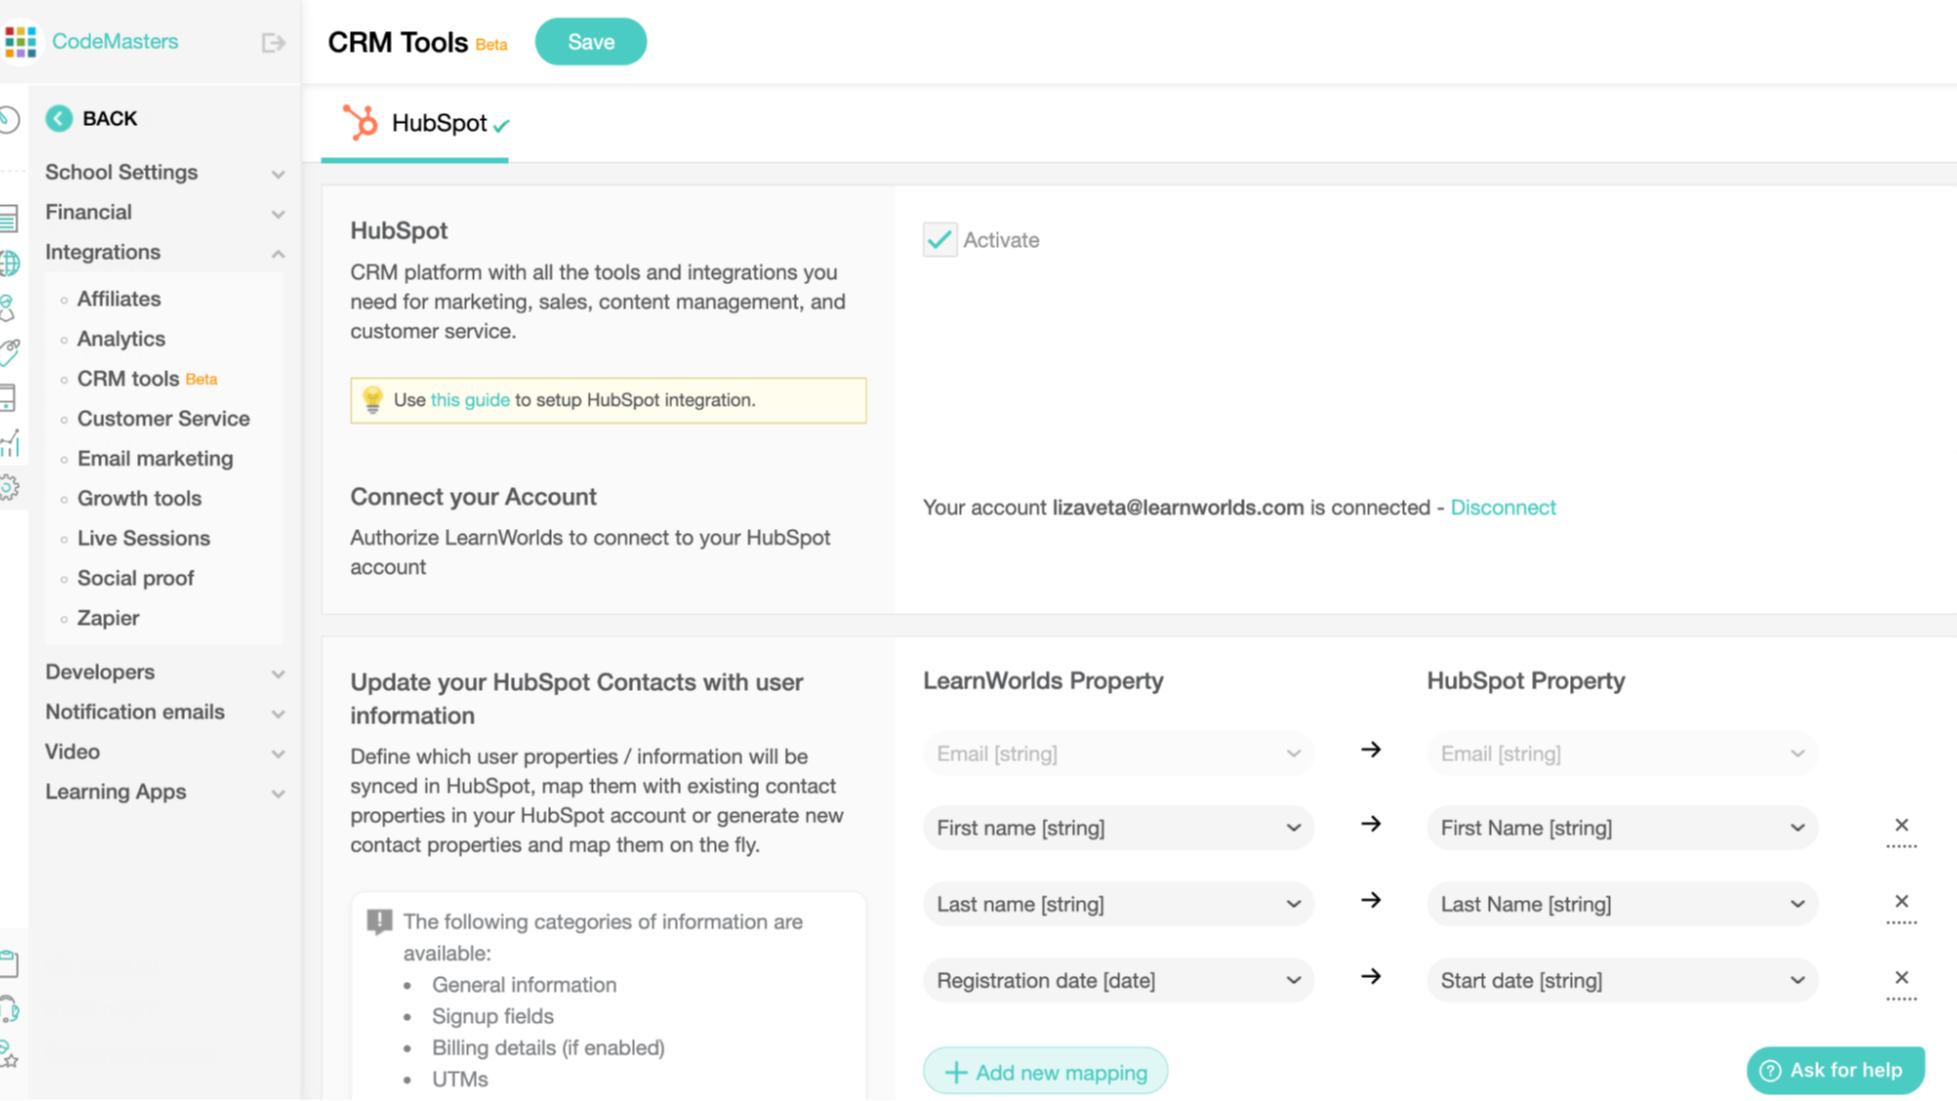Click the lightbulb icon in the guide notice
The width and height of the screenshot is (1957, 1101).
pos(372,400)
